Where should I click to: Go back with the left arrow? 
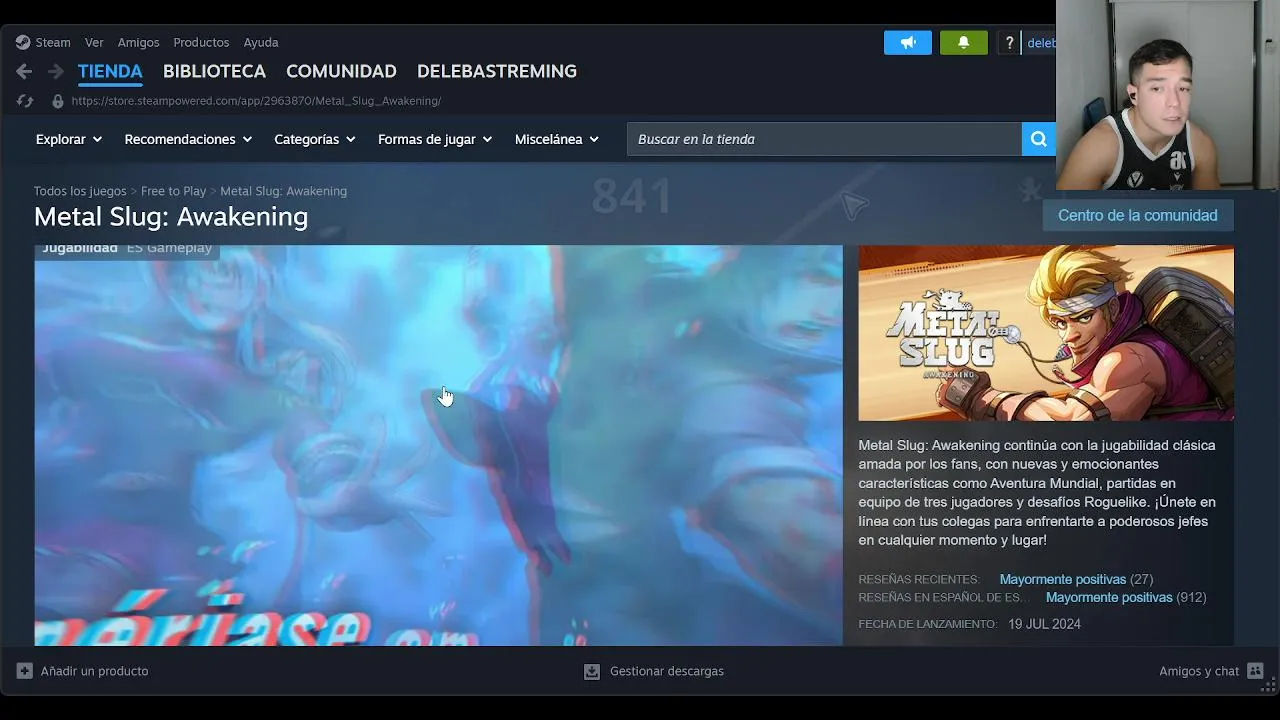coord(24,72)
